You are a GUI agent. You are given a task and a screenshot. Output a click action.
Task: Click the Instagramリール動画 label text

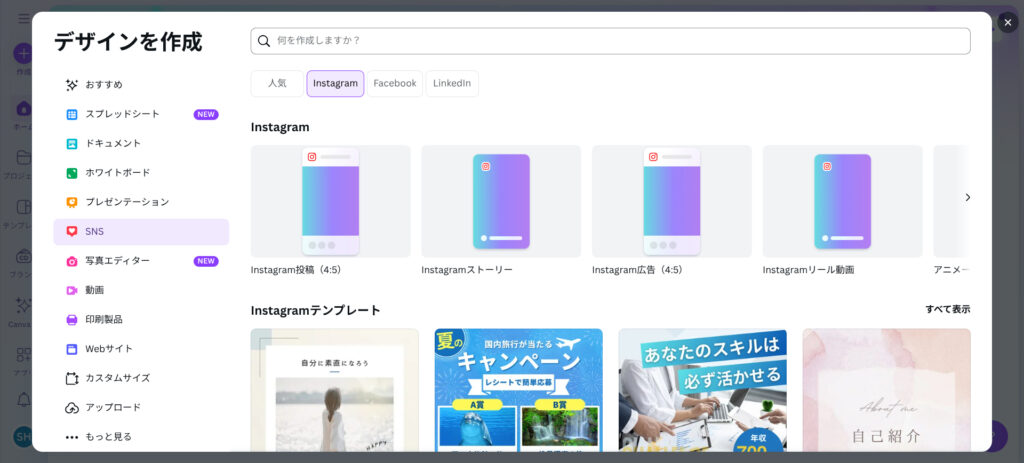point(808,270)
